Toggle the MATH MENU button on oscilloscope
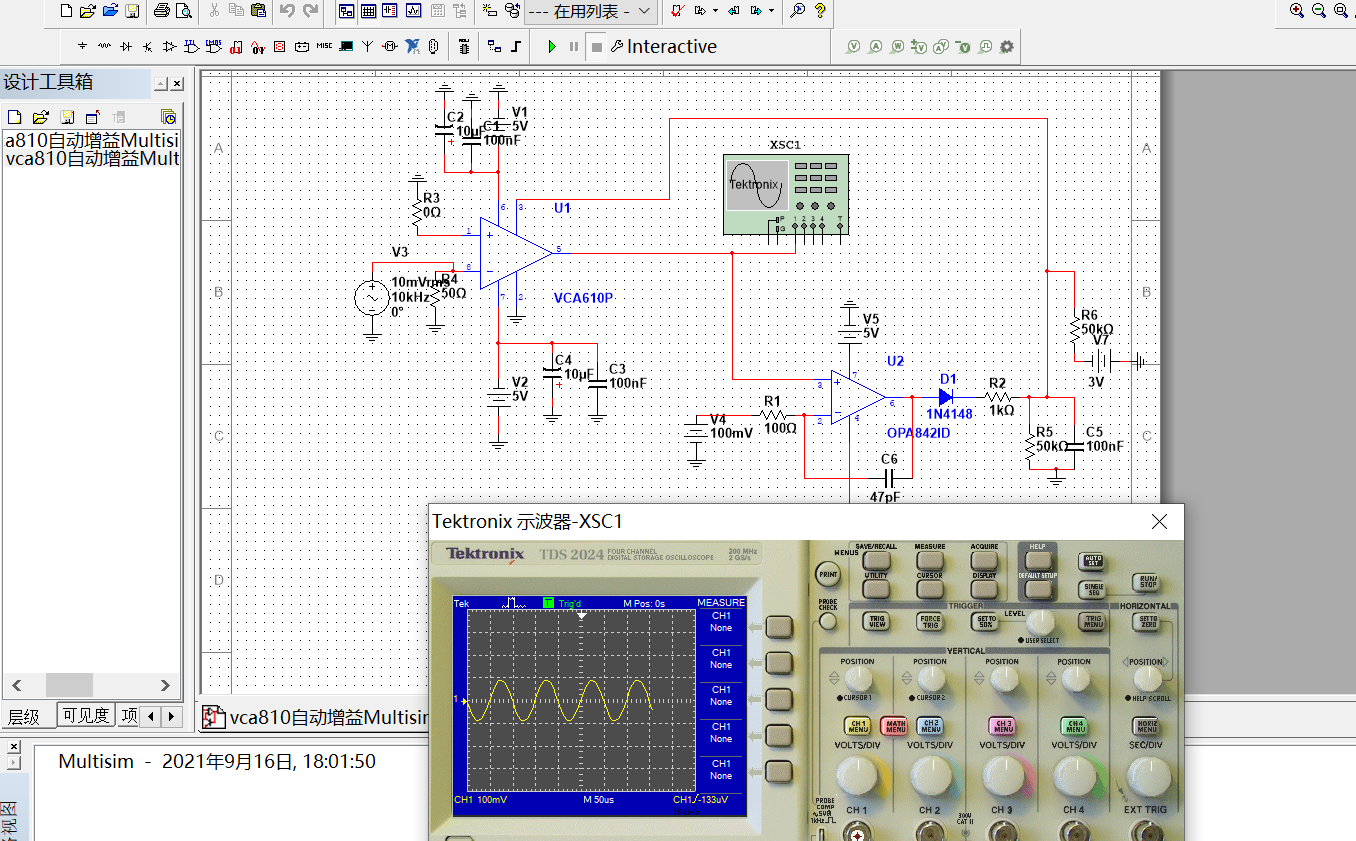This screenshot has height=841, width=1356. click(894, 727)
